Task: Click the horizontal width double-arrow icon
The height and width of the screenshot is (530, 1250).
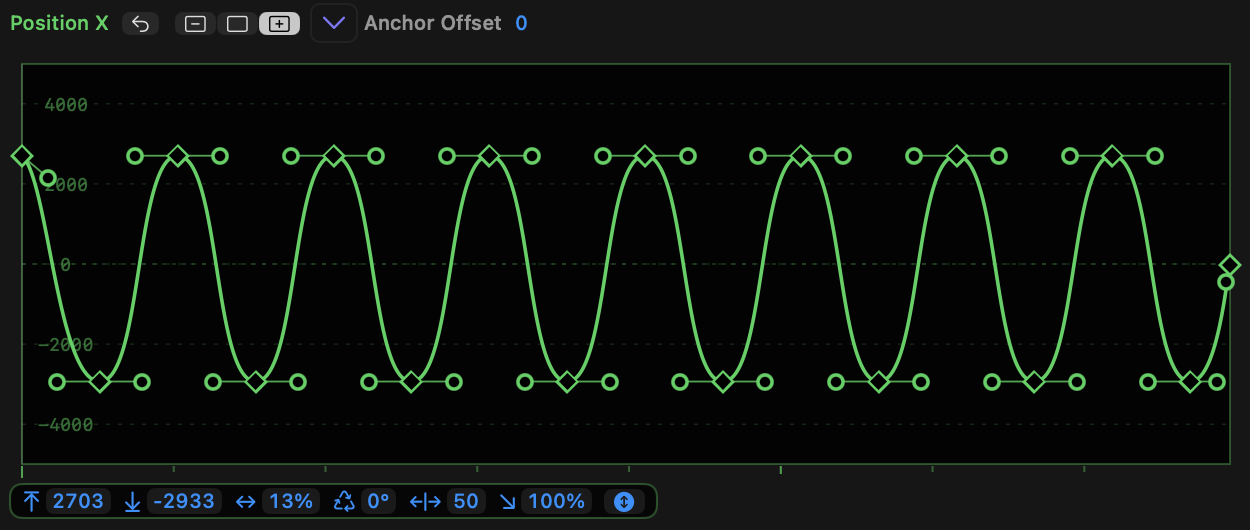Action: (245, 501)
